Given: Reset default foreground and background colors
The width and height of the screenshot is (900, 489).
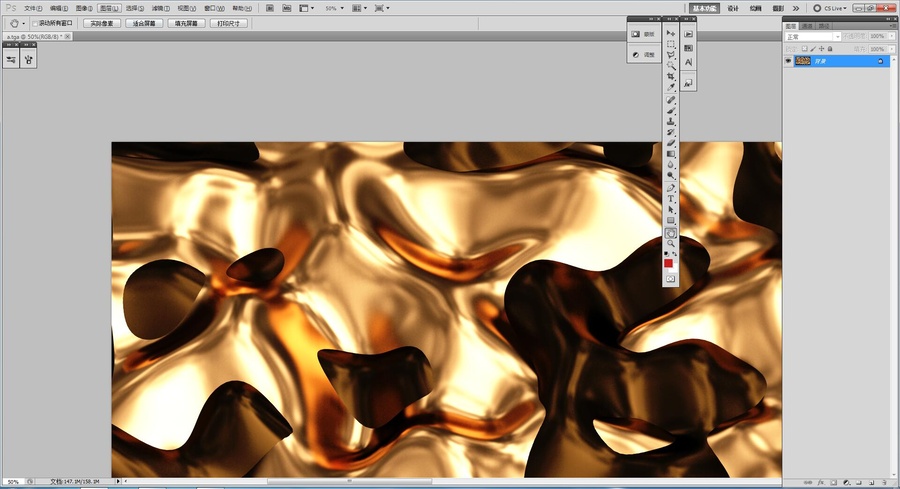Looking at the screenshot, I should [x=666, y=254].
